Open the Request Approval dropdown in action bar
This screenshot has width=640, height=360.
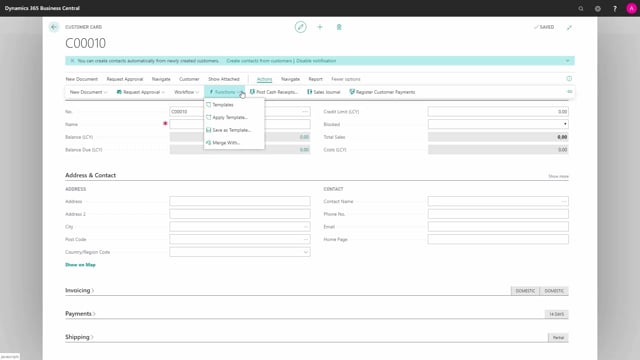(141, 92)
